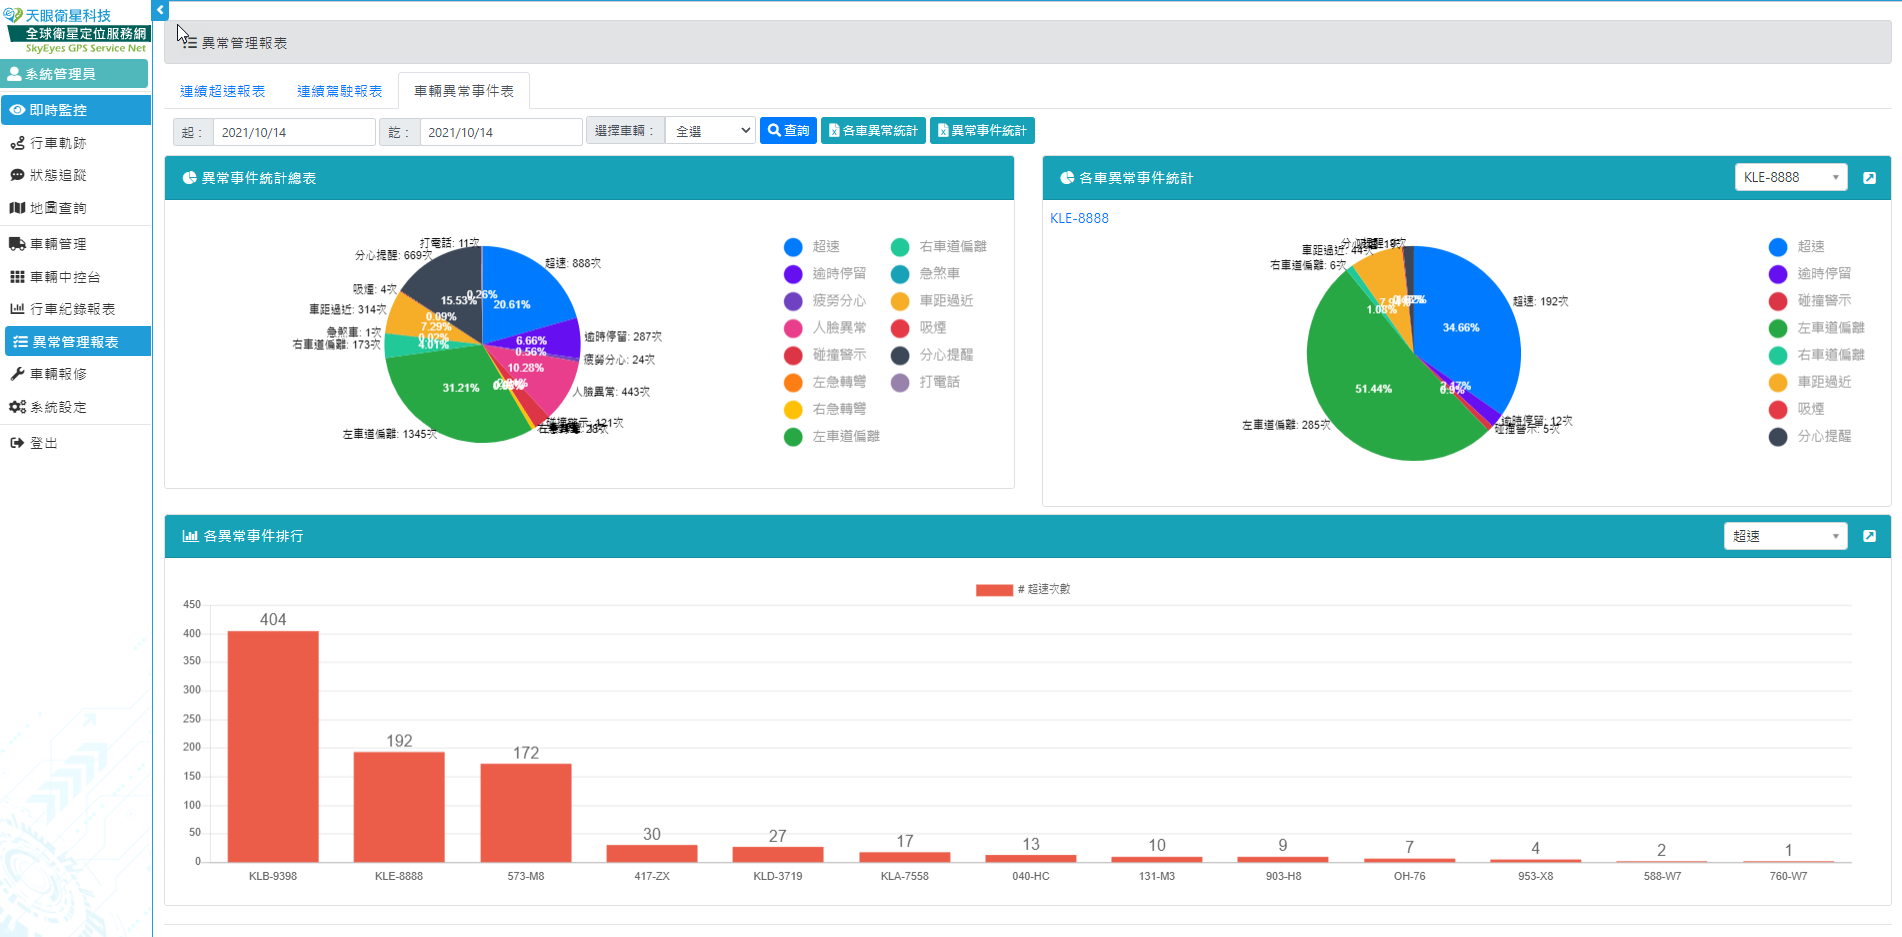Collapse the sidebar with the arrow icon

coord(160,10)
